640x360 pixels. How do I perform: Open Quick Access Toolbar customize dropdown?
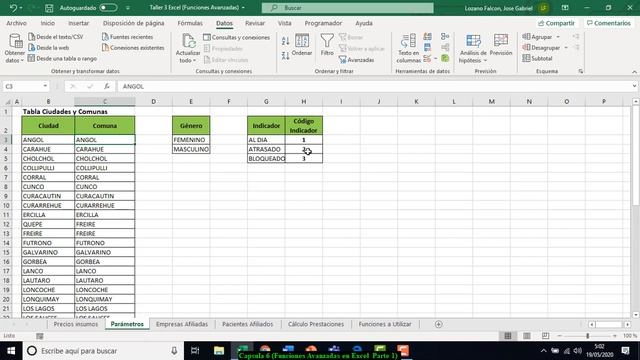click(128, 8)
